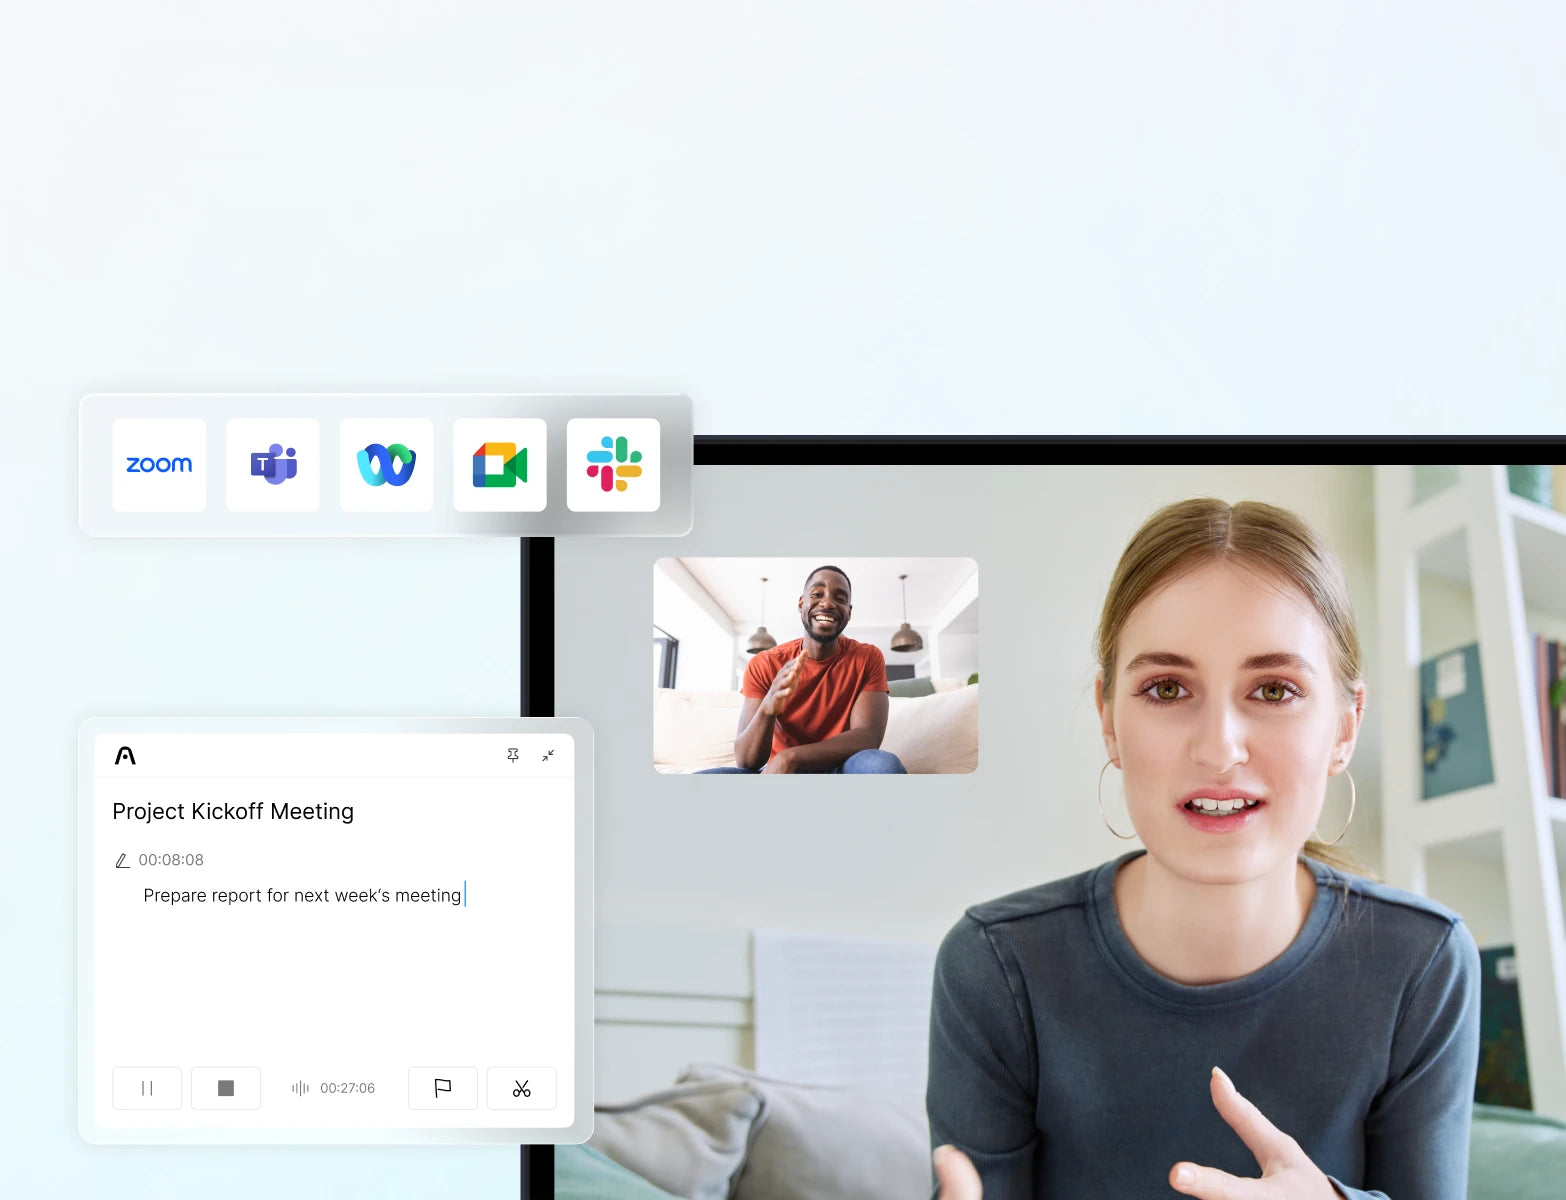Click the note timestamp 00:08:08
1566x1200 pixels.
point(171,860)
